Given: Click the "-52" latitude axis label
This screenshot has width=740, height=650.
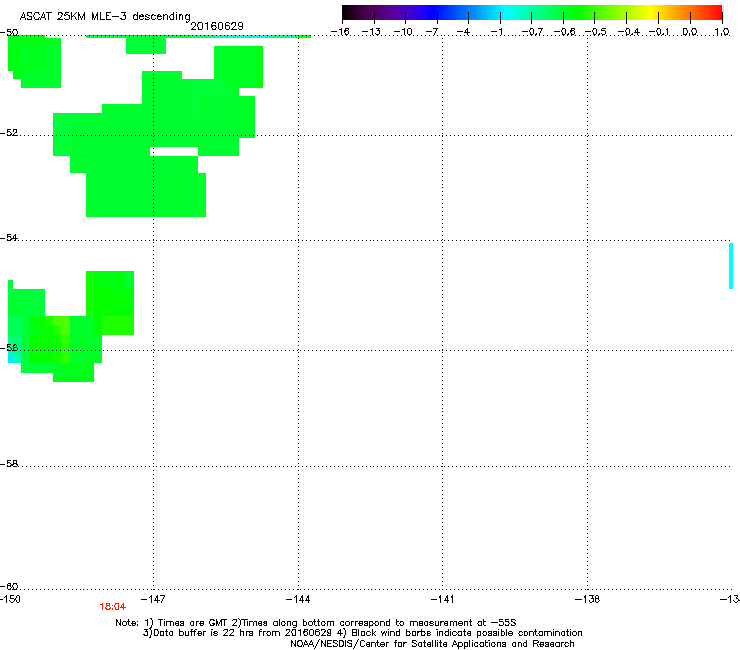Looking at the screenshot, I should click(9, 133).
